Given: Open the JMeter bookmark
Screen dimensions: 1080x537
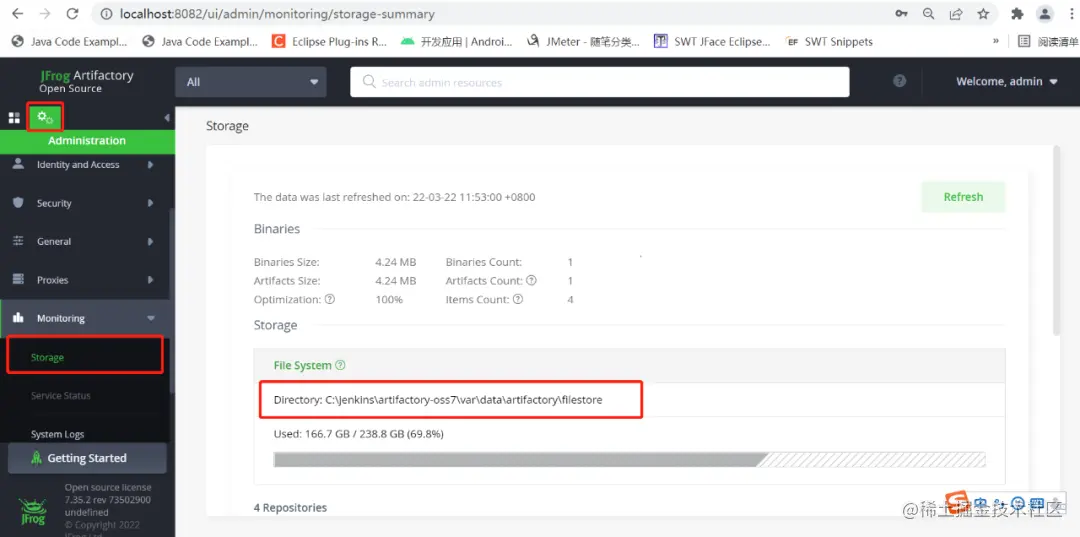Looking at the screenshot, I should pyautogui.click(x=583, y=41).
